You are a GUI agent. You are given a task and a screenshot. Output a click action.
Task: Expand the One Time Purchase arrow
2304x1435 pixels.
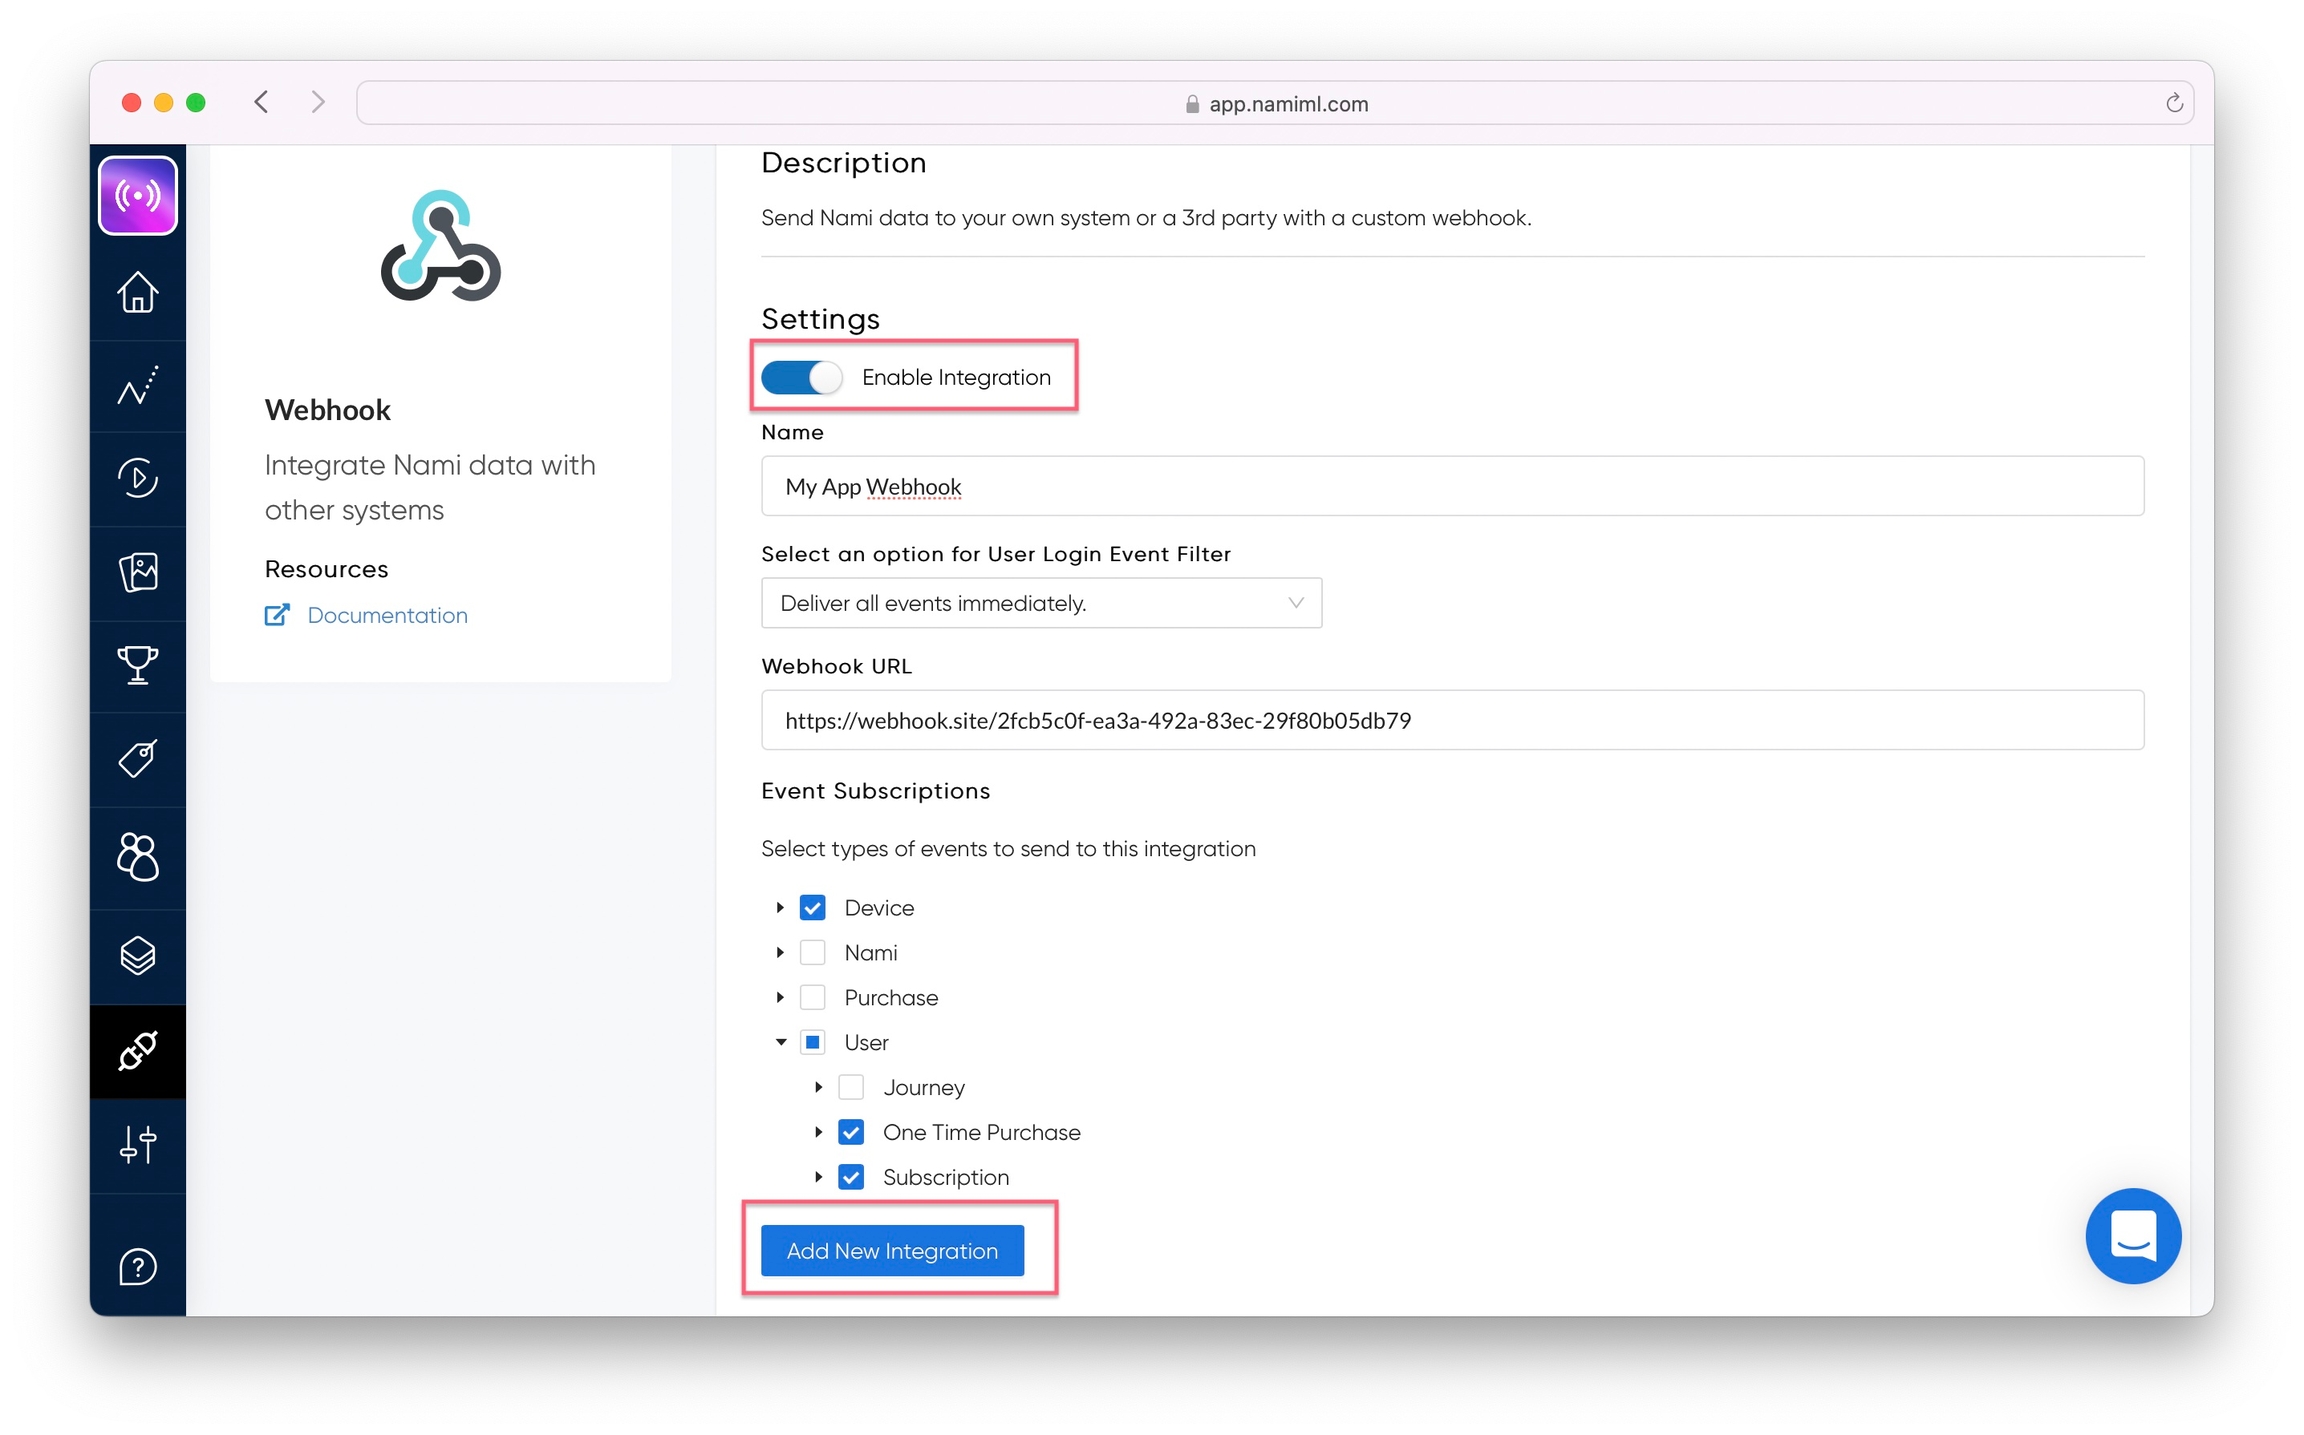[x=818, y=1133]
